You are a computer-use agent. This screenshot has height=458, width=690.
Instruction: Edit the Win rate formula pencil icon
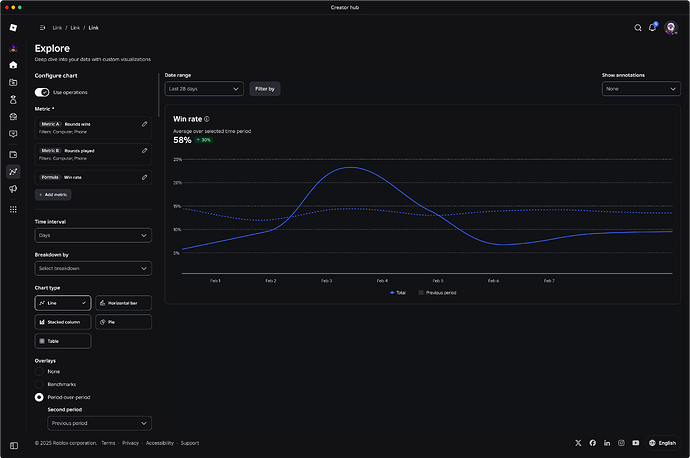coord(144,177)
